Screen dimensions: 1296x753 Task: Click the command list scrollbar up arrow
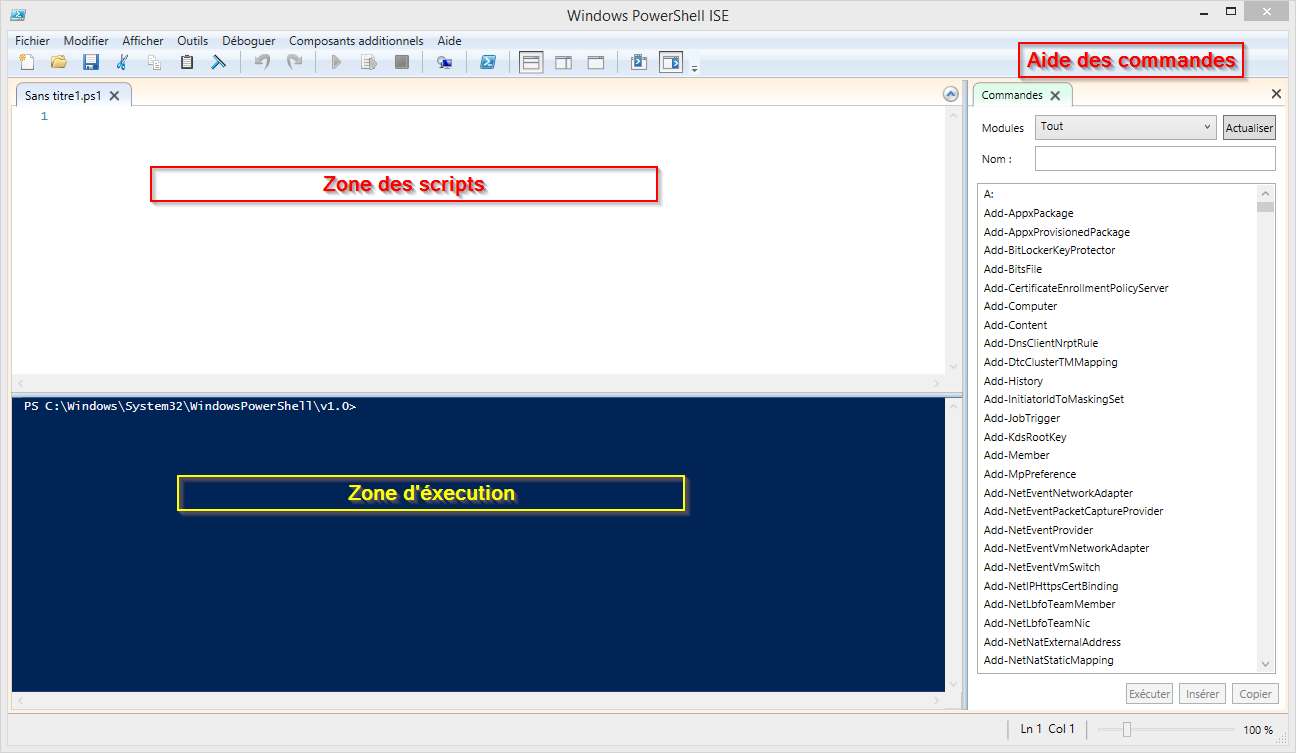point(1266,194)
